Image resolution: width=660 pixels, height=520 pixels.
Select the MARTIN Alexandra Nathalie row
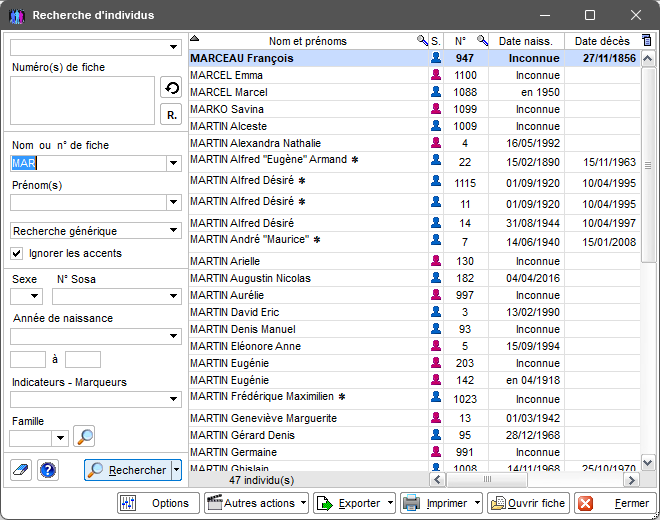(415, 143)
